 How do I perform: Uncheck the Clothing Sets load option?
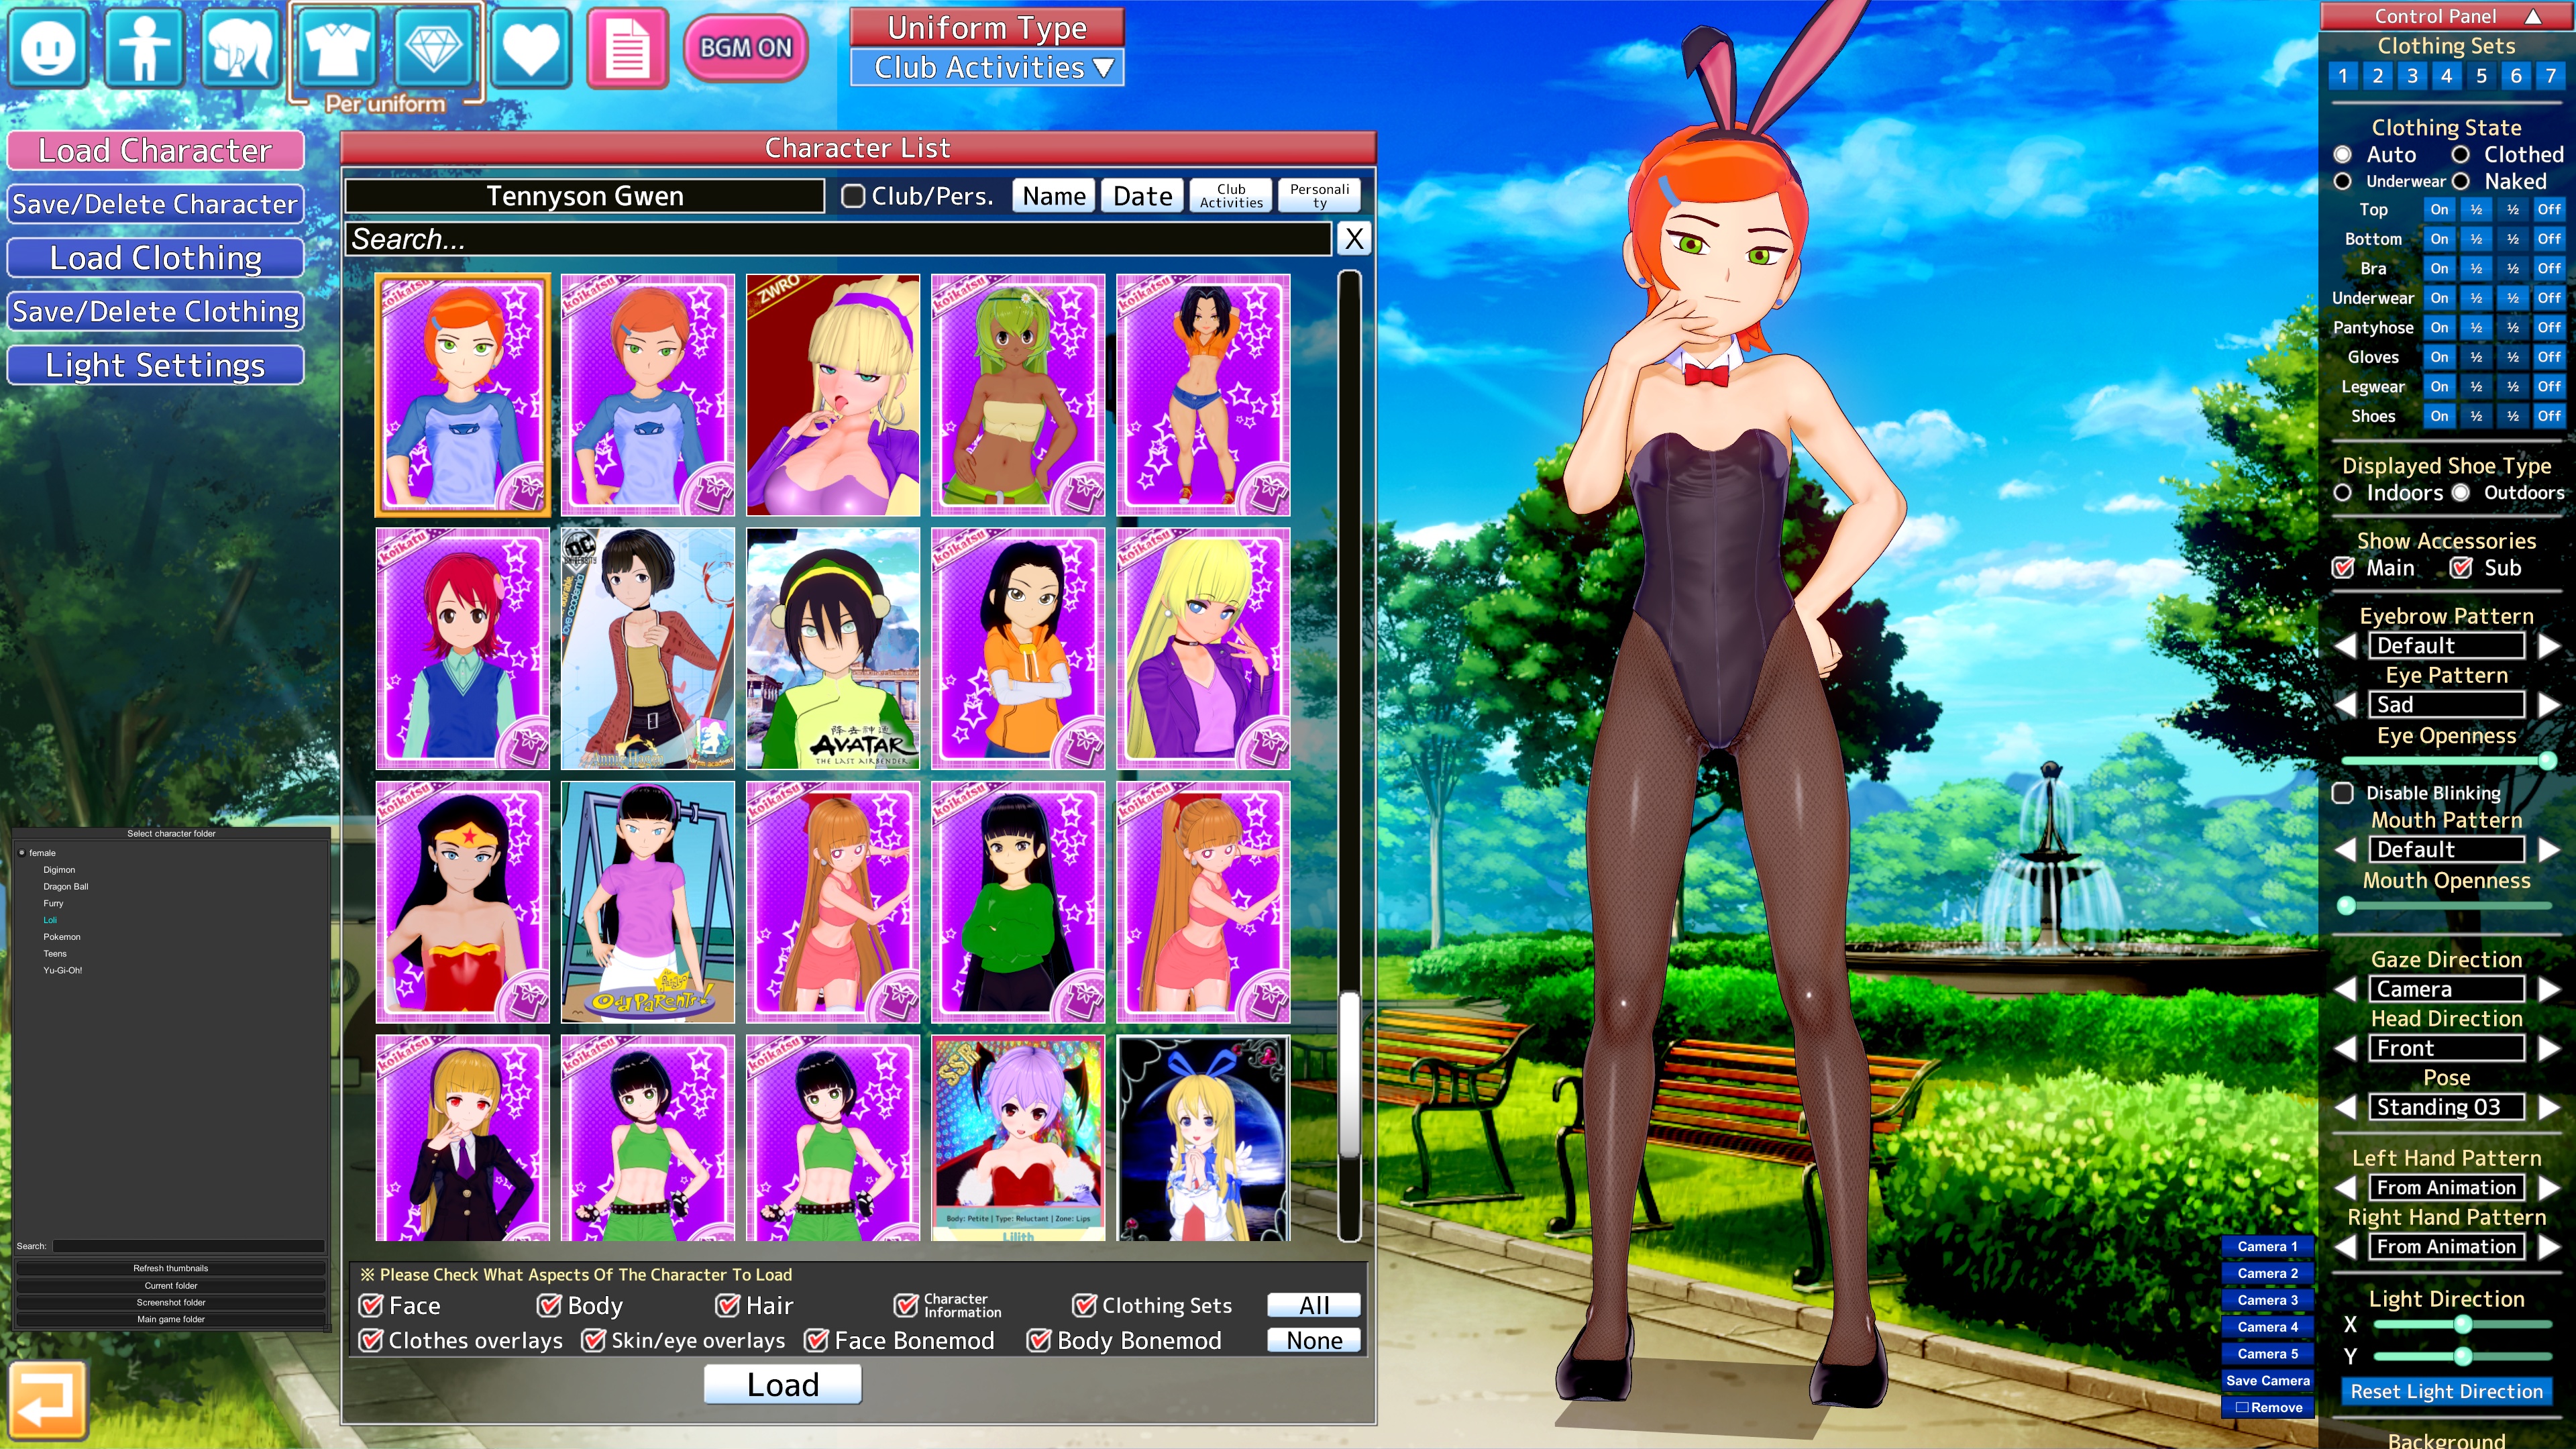pyautogui.click(x=1084, y=1306)
